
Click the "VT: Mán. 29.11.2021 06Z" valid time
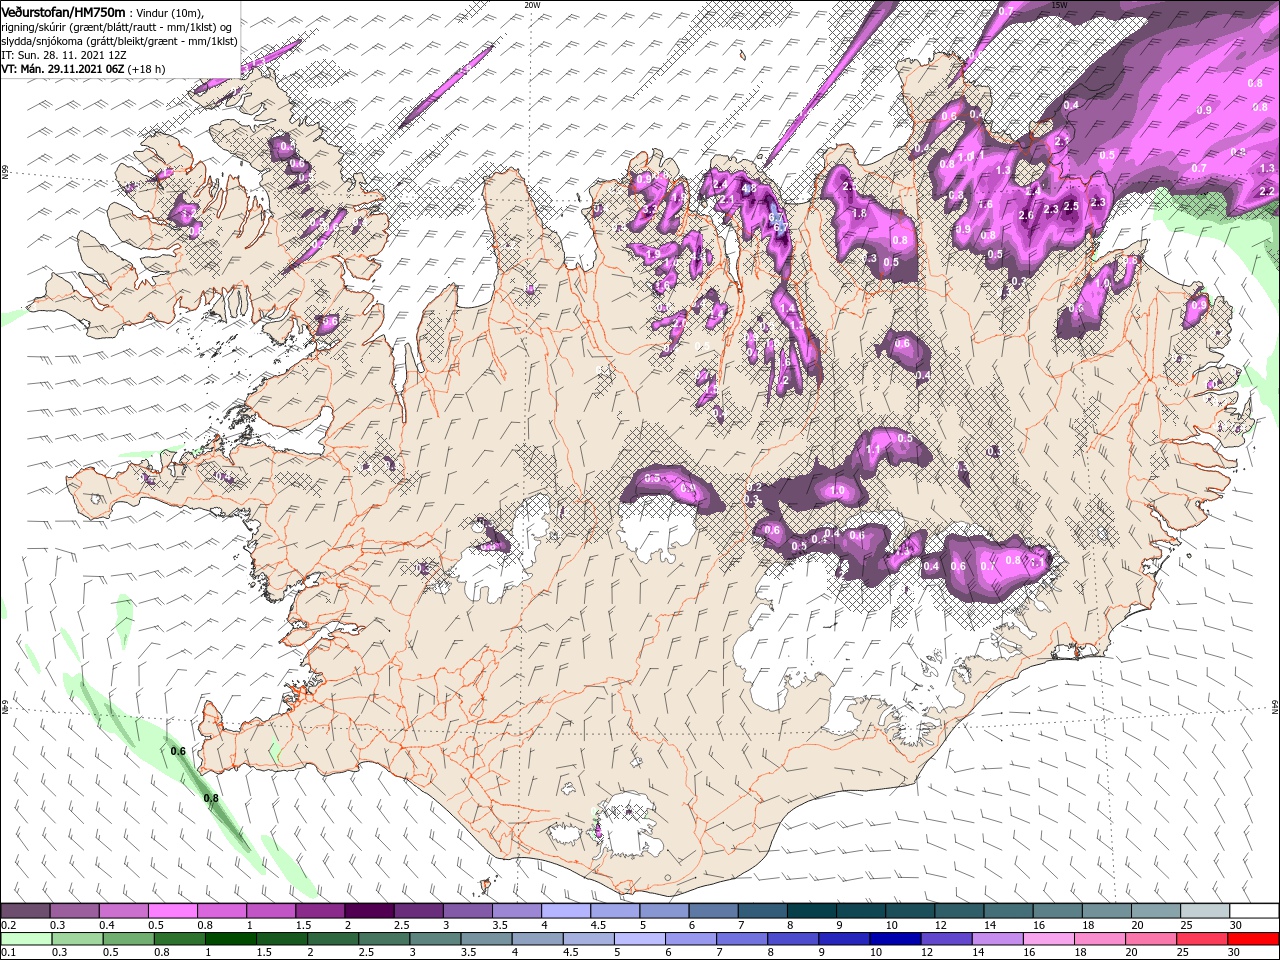coord(62,69)
